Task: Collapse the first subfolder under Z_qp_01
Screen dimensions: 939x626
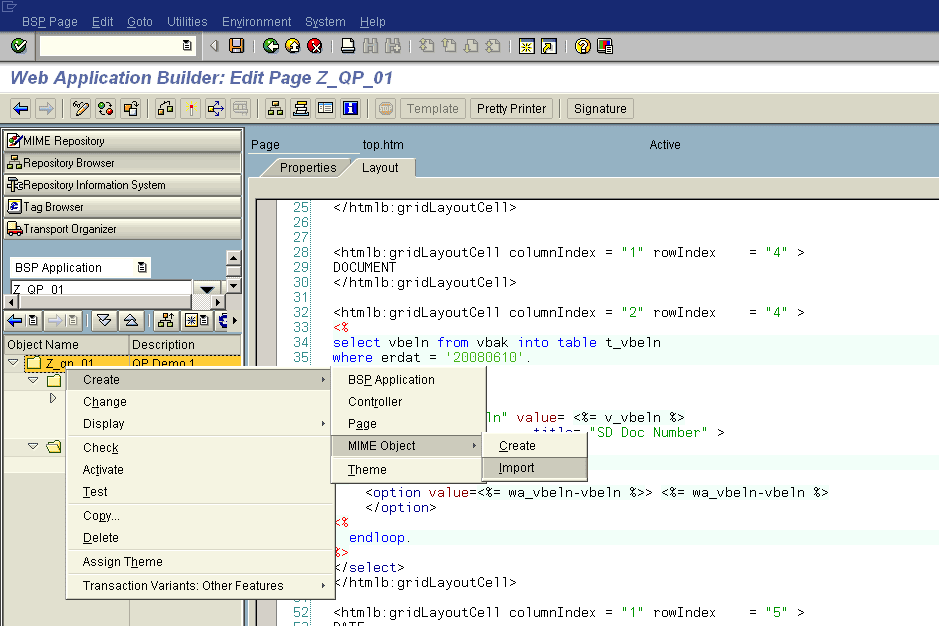Action: 34,380
